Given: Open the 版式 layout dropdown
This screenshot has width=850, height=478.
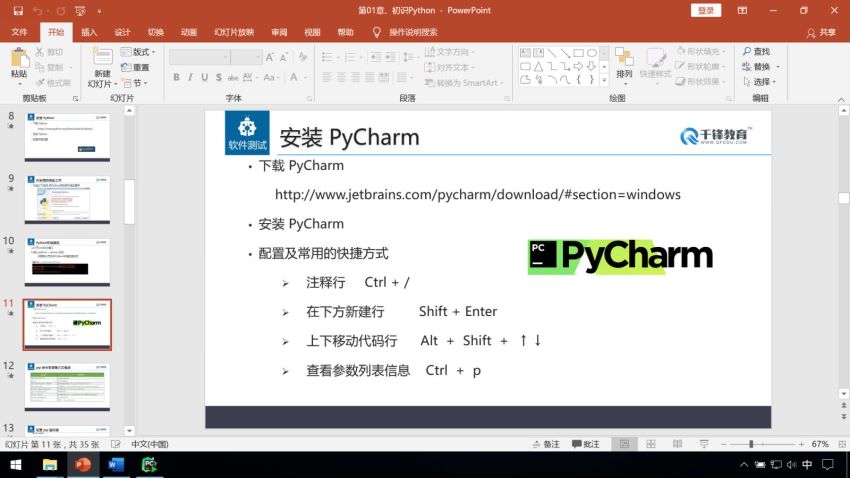Looking at the screenshot, I should point(138,52).
